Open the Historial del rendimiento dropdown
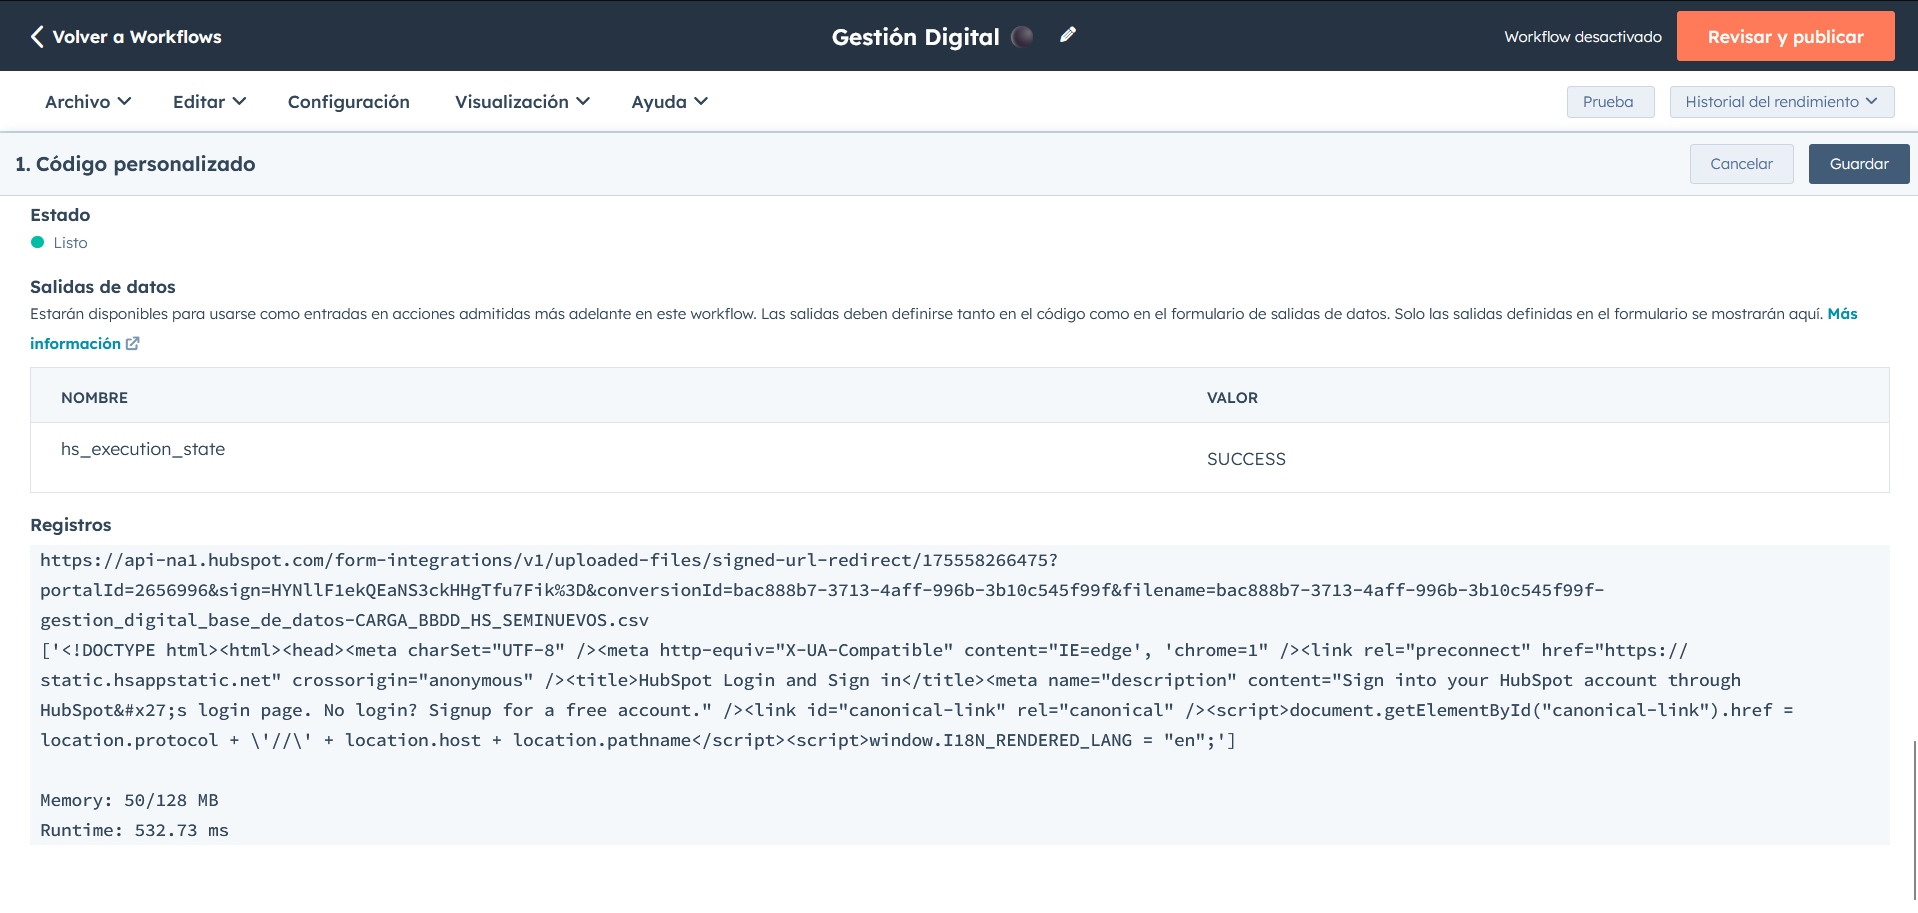The image size is (1918, 913). pyautogui.click(x=1780, y=101)
